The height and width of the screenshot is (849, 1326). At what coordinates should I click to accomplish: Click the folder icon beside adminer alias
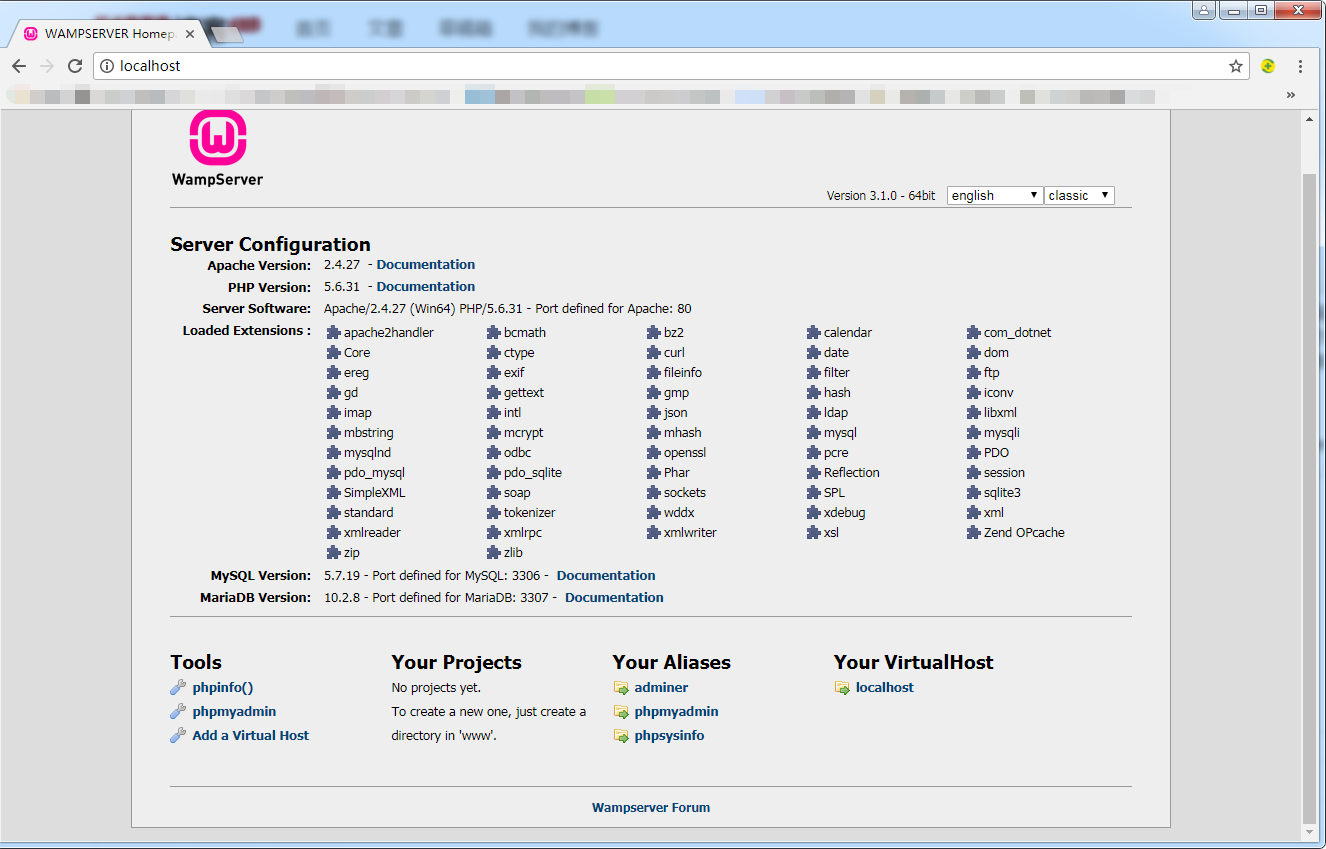[x=621, y=688]
